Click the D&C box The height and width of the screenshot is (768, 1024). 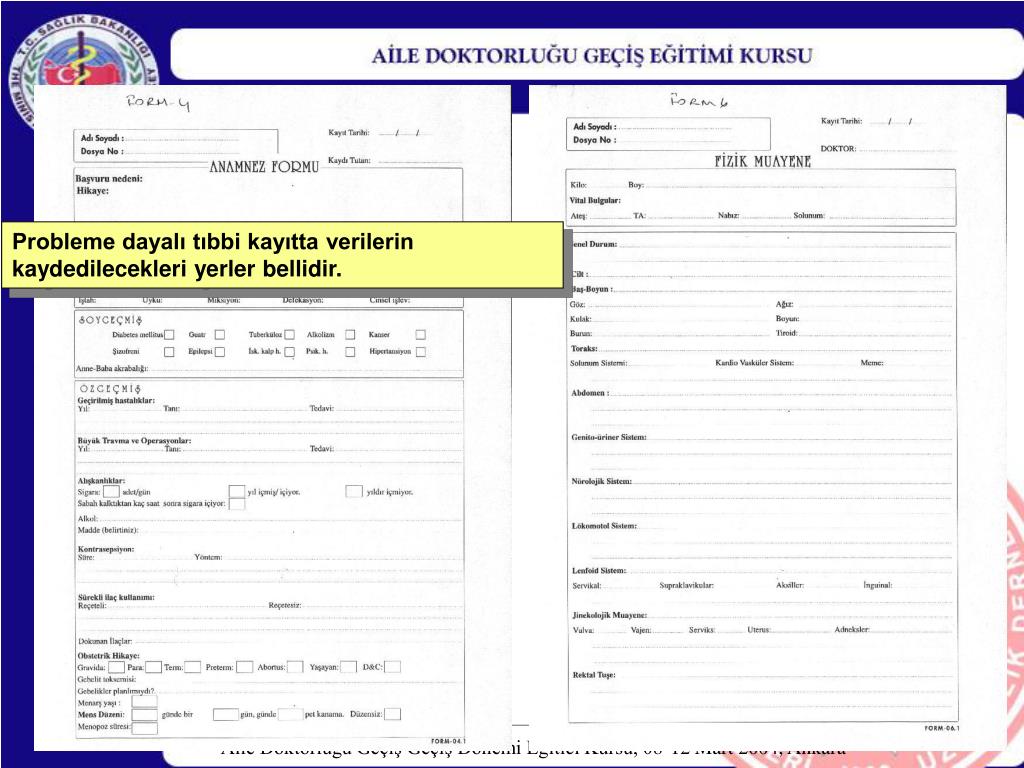click(392, 667)
